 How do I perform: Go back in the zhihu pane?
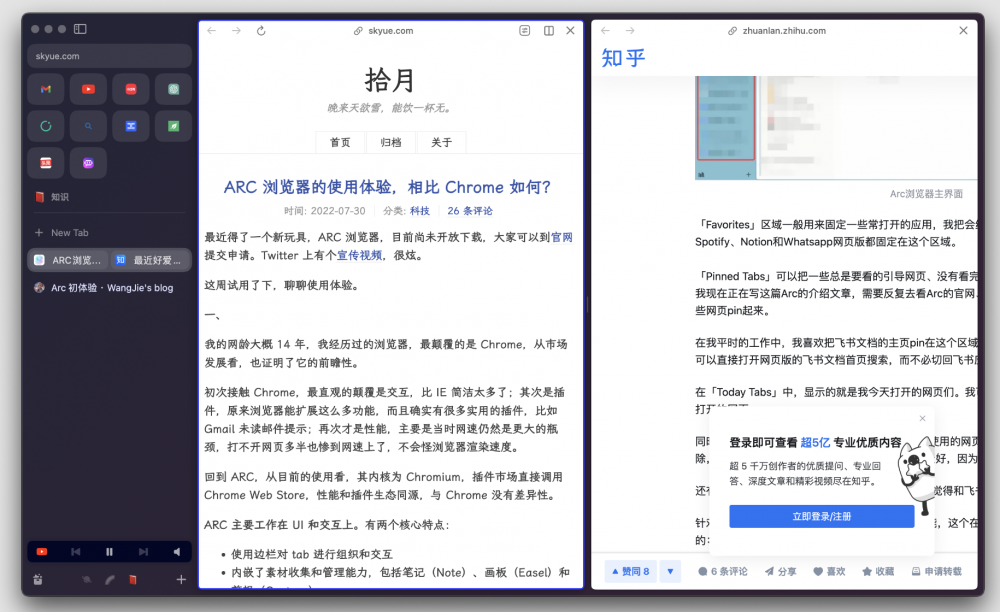pos(605,31)
